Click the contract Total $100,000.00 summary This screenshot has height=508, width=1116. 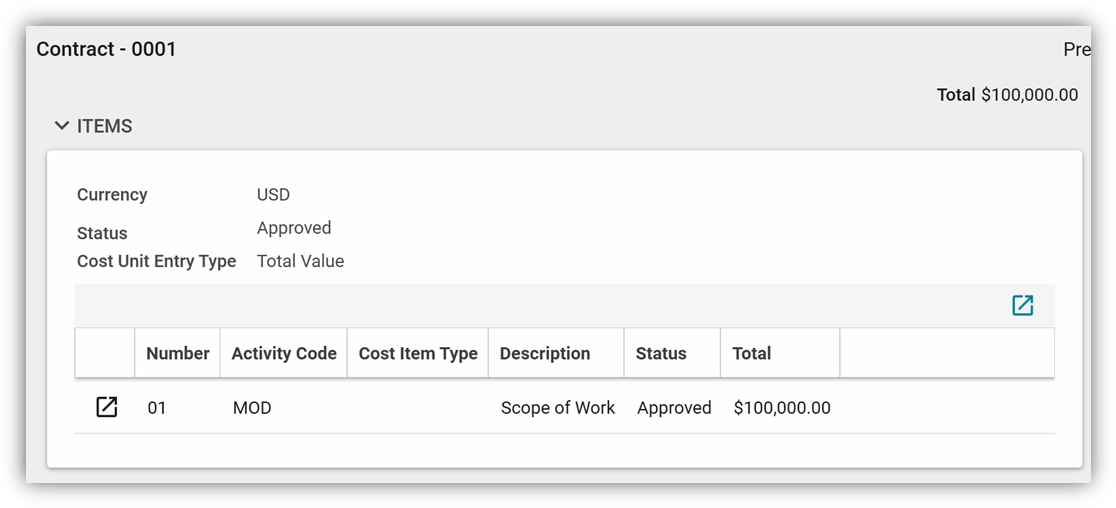tap(1007, 95)
